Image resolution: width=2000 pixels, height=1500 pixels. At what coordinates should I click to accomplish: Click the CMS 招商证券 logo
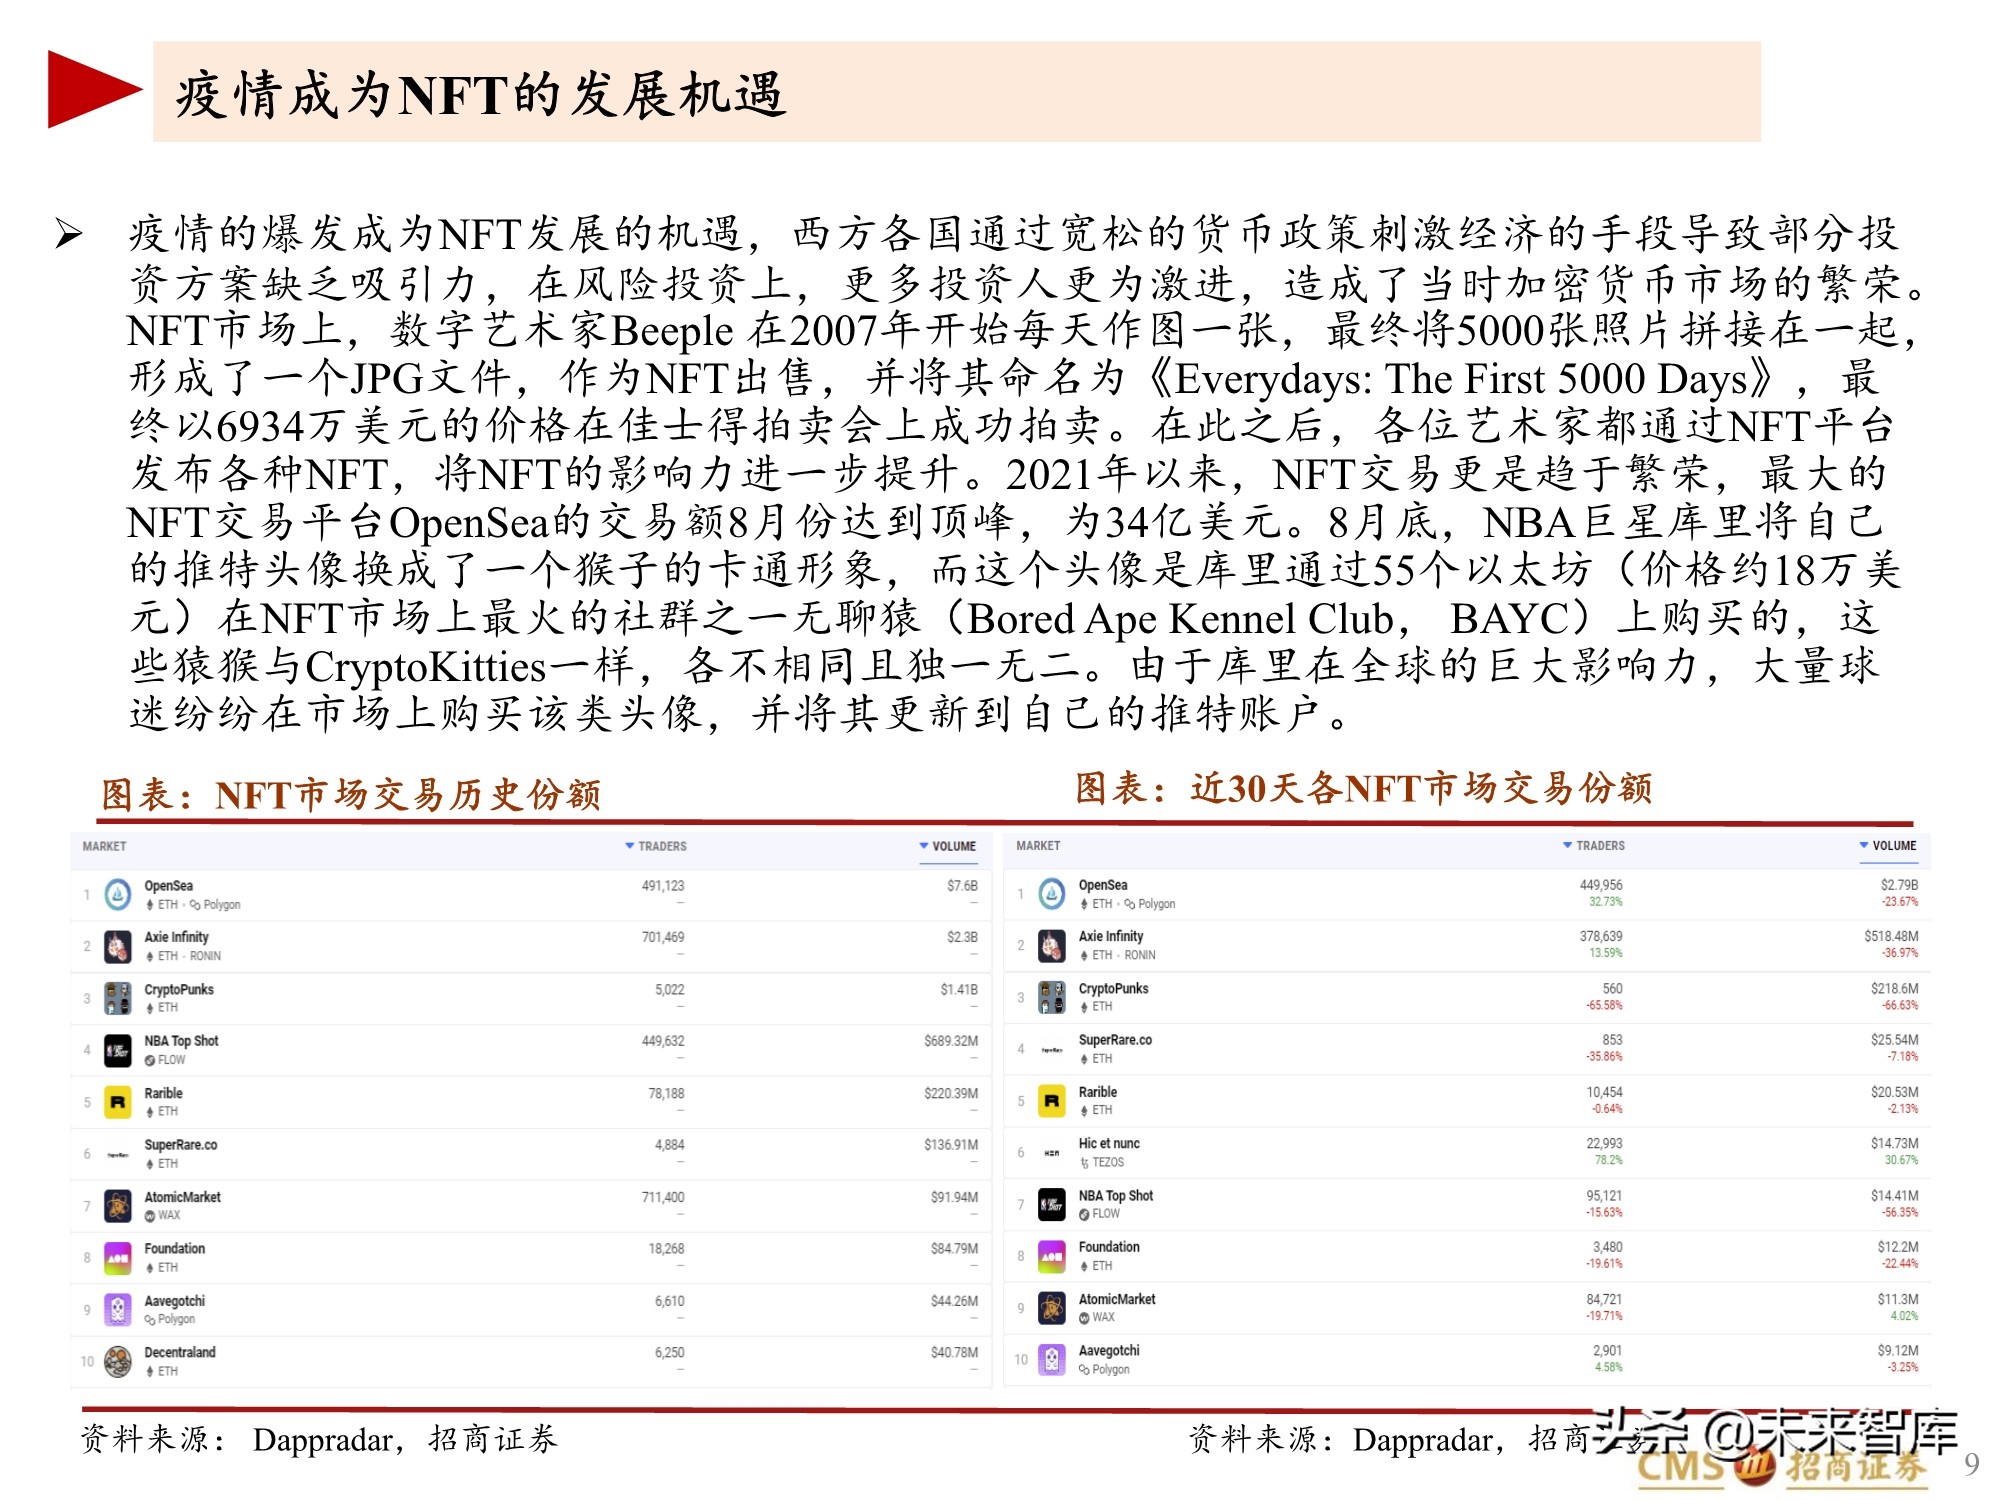pos(1782,1467)
